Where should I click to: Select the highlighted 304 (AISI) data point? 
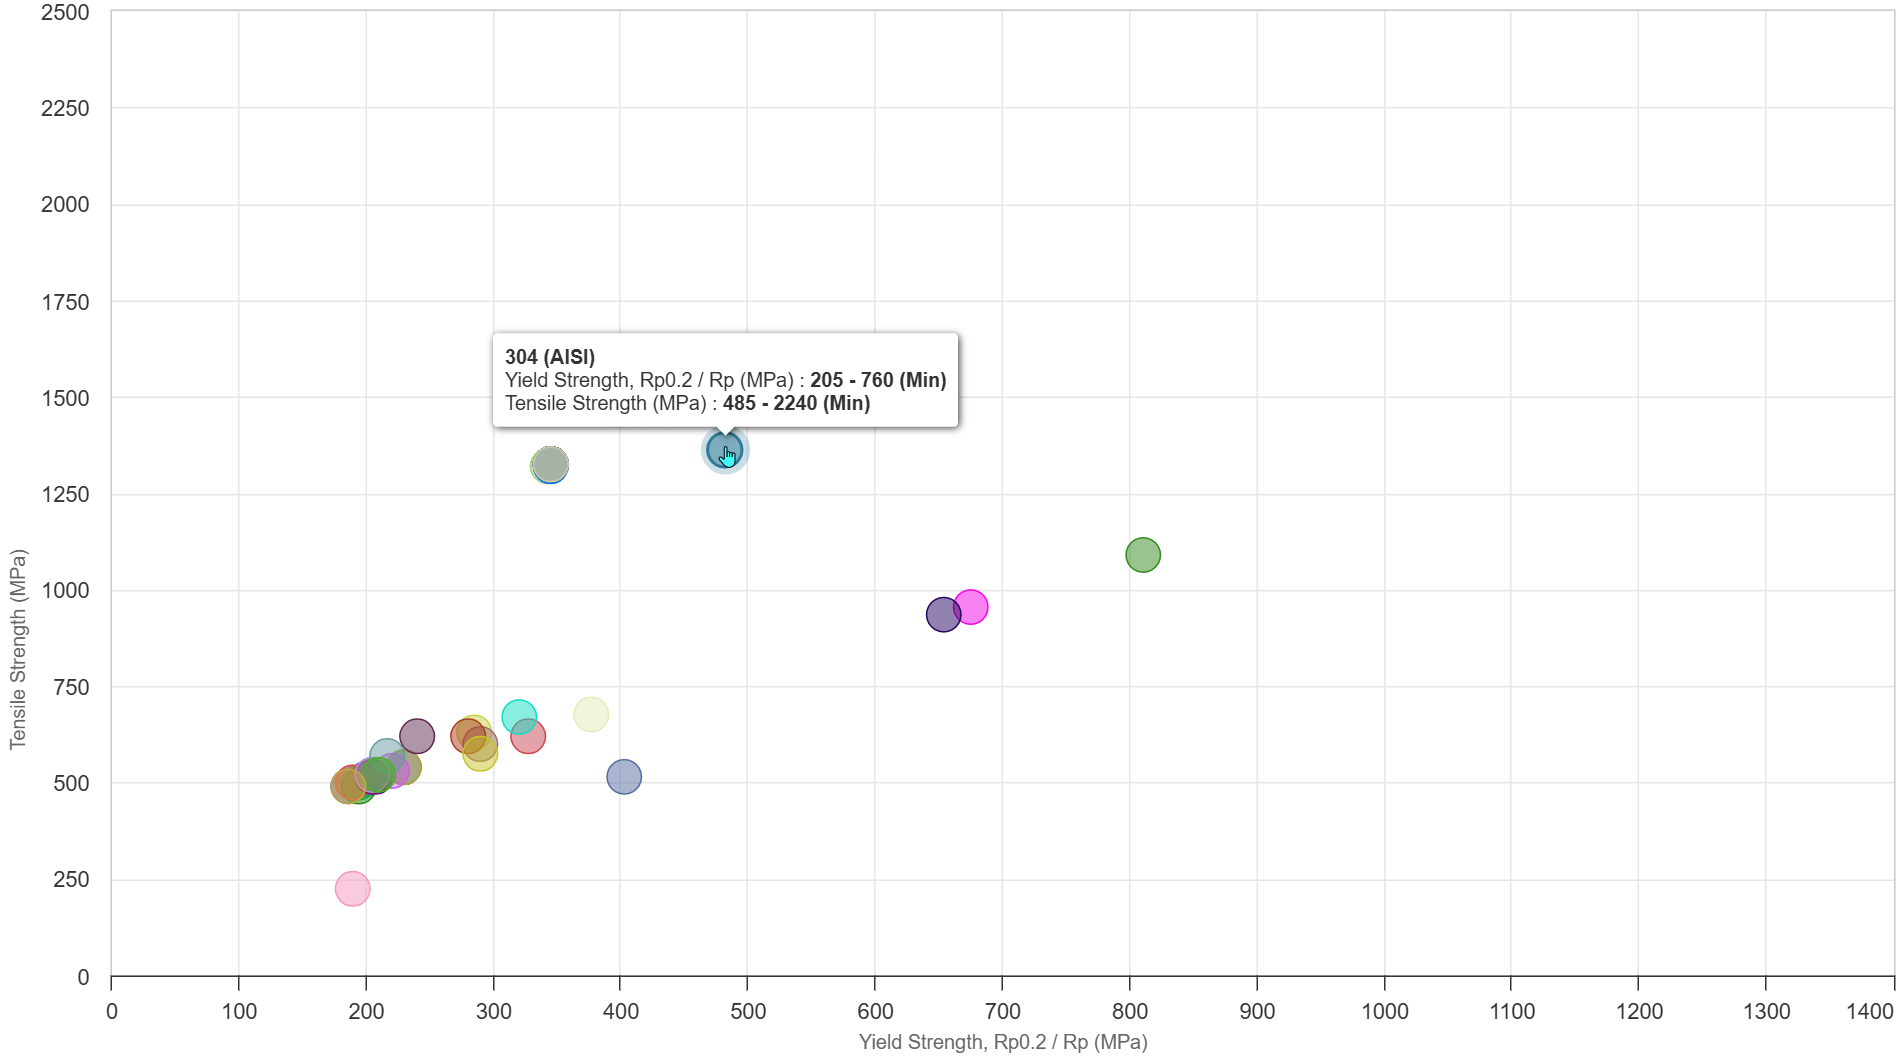724,450
